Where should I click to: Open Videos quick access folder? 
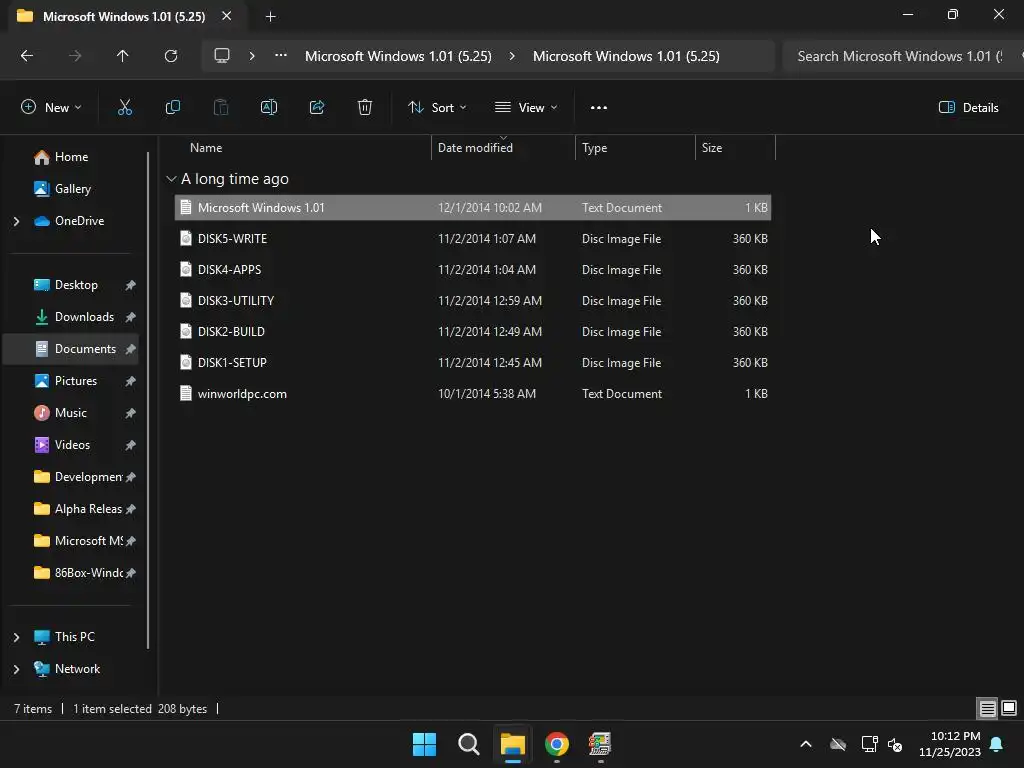(71, 445)
